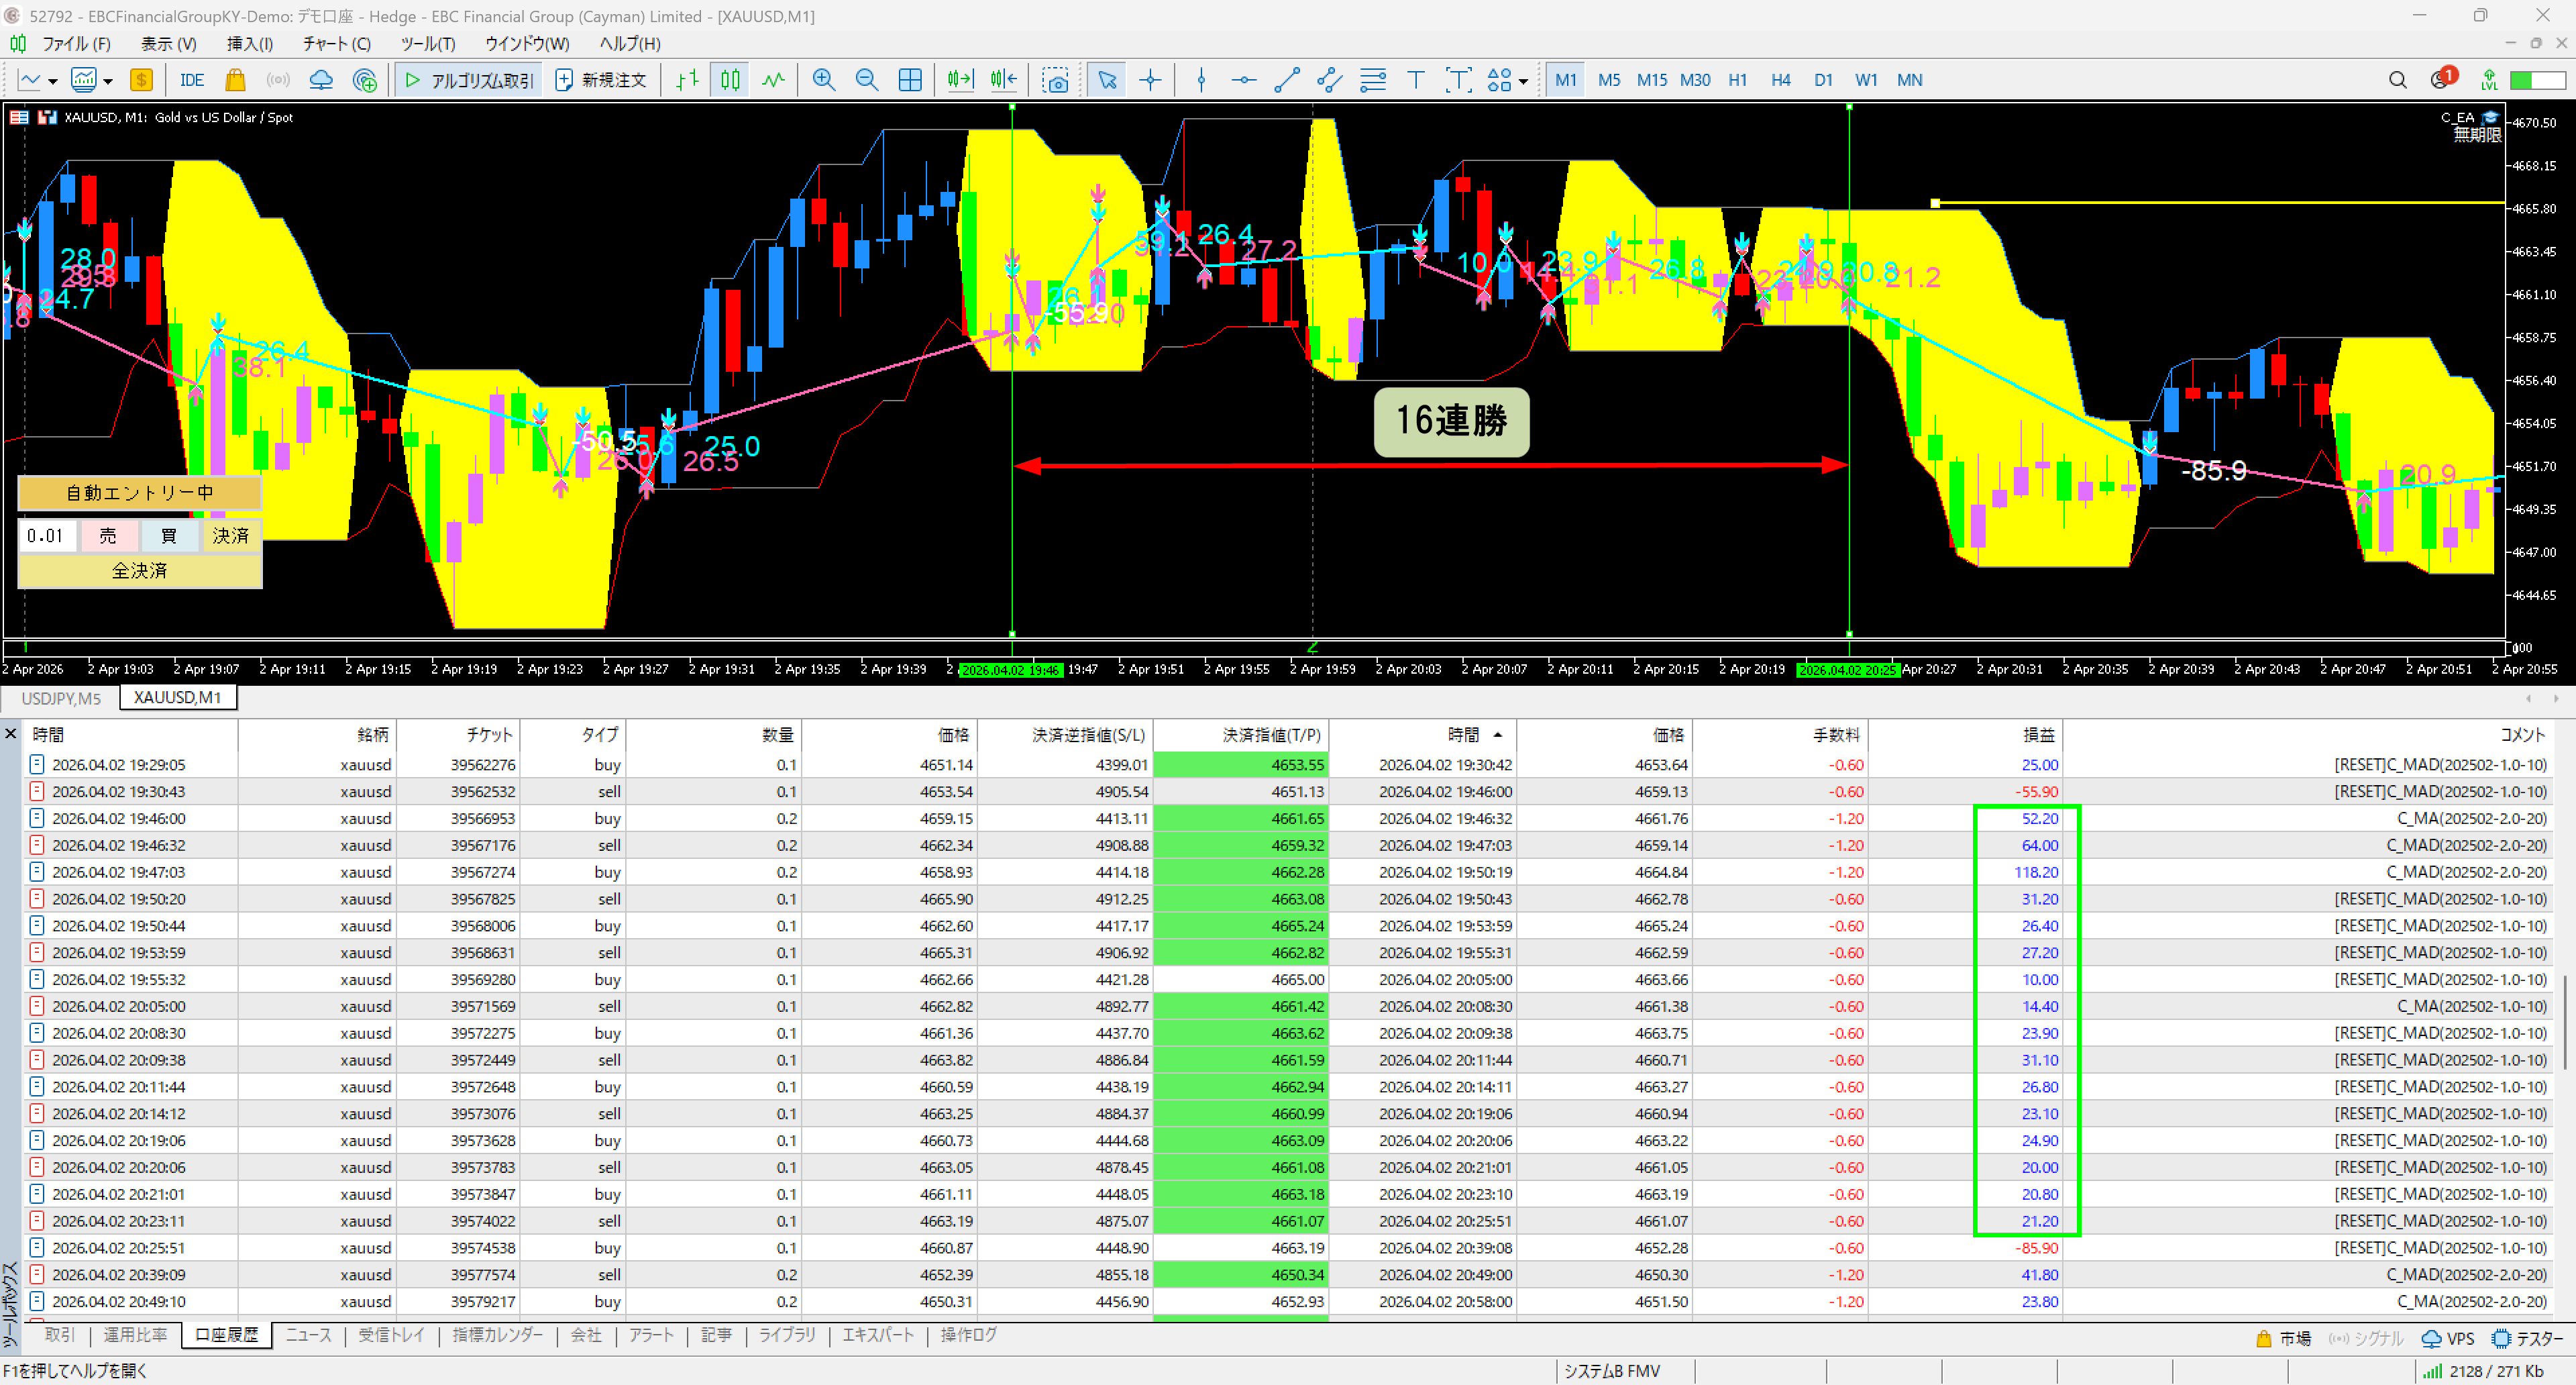Click the zoom out magnifier icon
Screen dimensions: 2576x1385
tap(866, 80)
